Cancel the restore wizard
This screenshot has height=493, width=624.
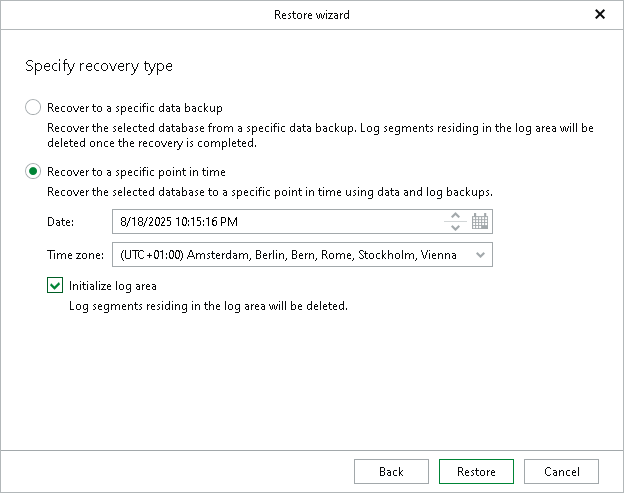coord(561,472)
